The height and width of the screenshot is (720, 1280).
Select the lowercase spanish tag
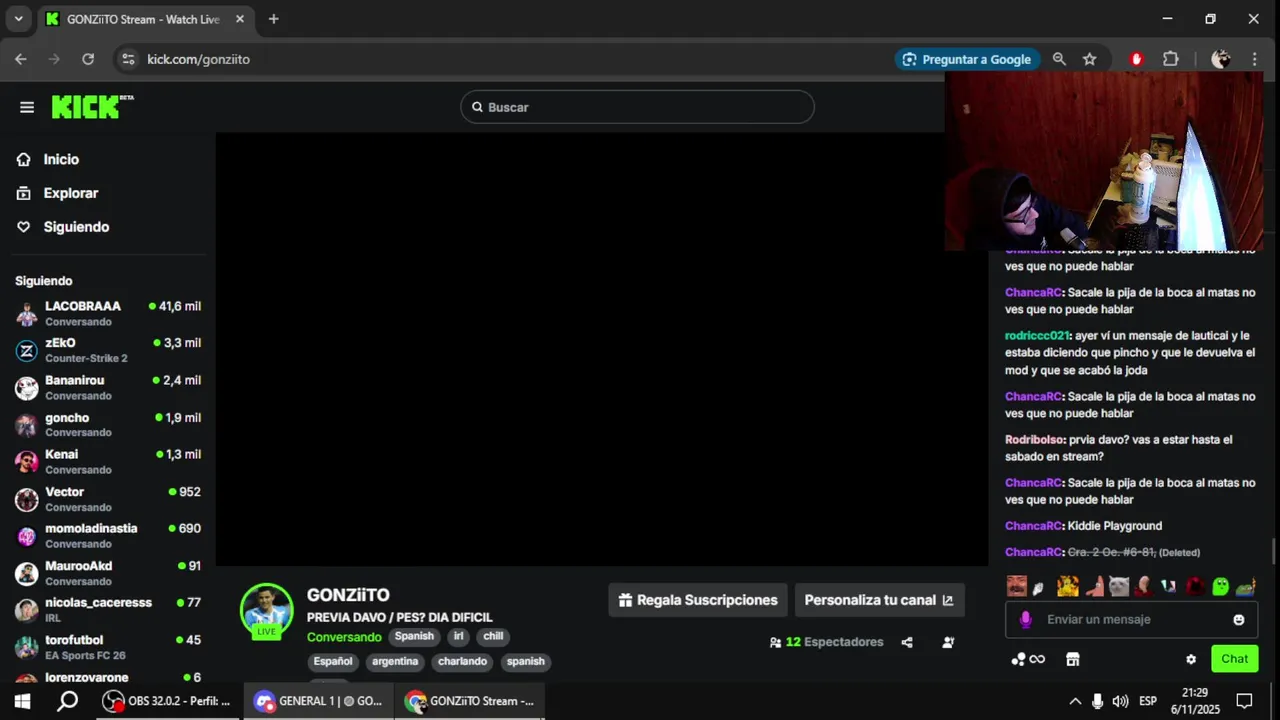point(525,661)
